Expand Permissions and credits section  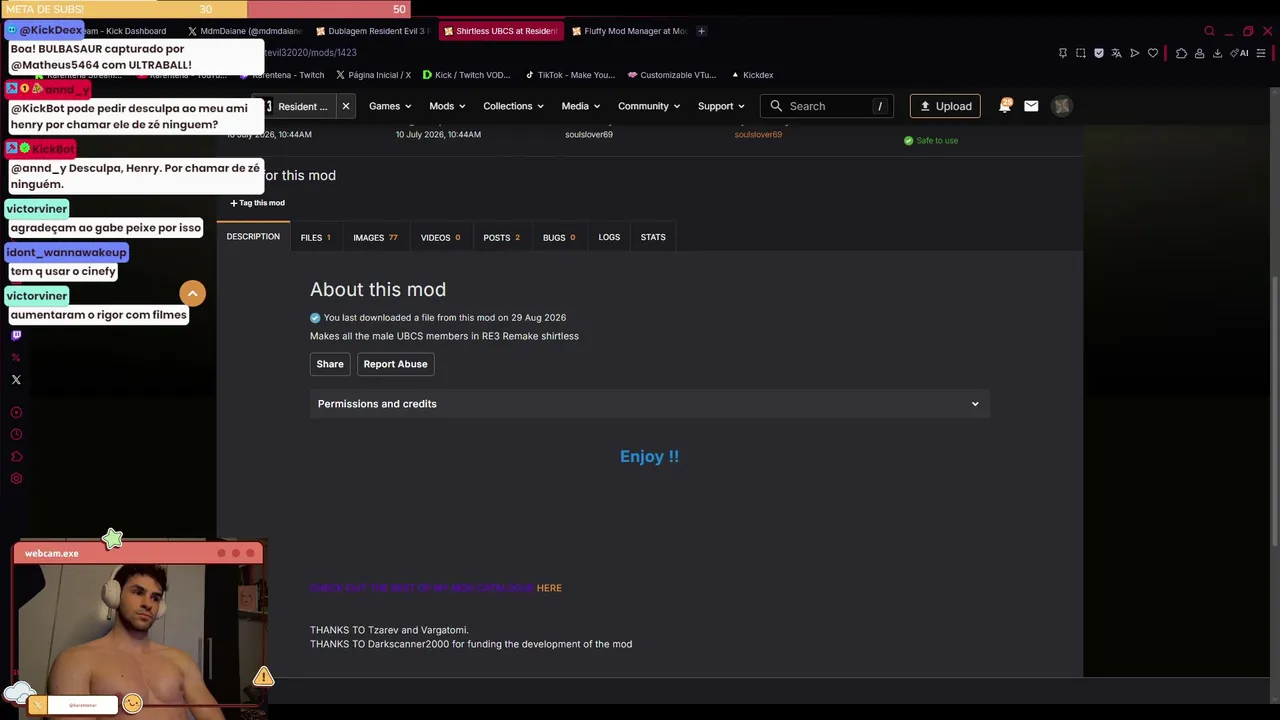649,404
